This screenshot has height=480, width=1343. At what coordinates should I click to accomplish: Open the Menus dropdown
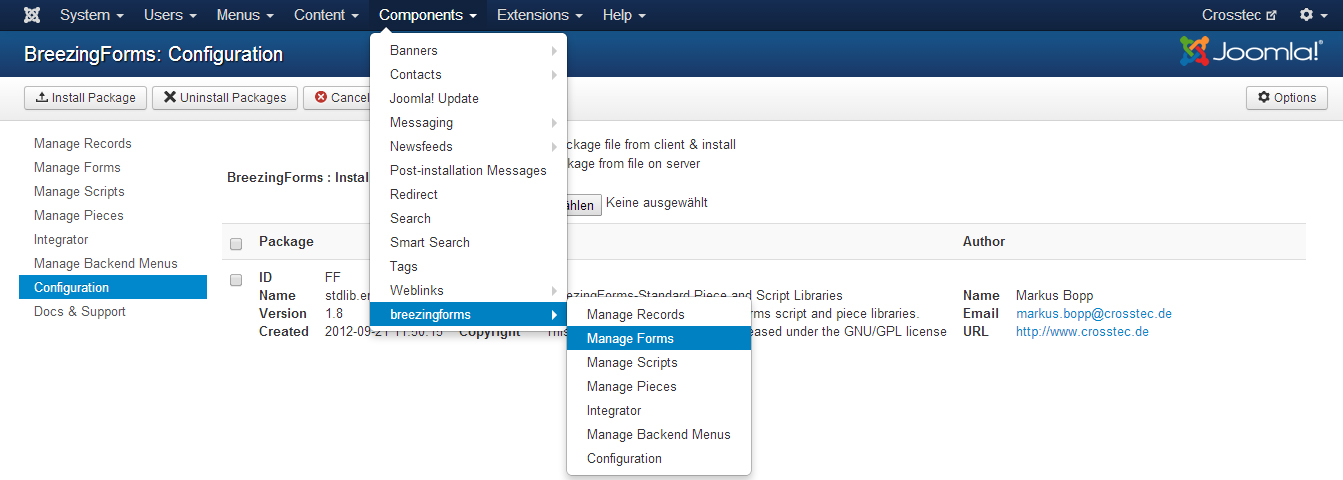pyautogui.click(x=245, y=15)
